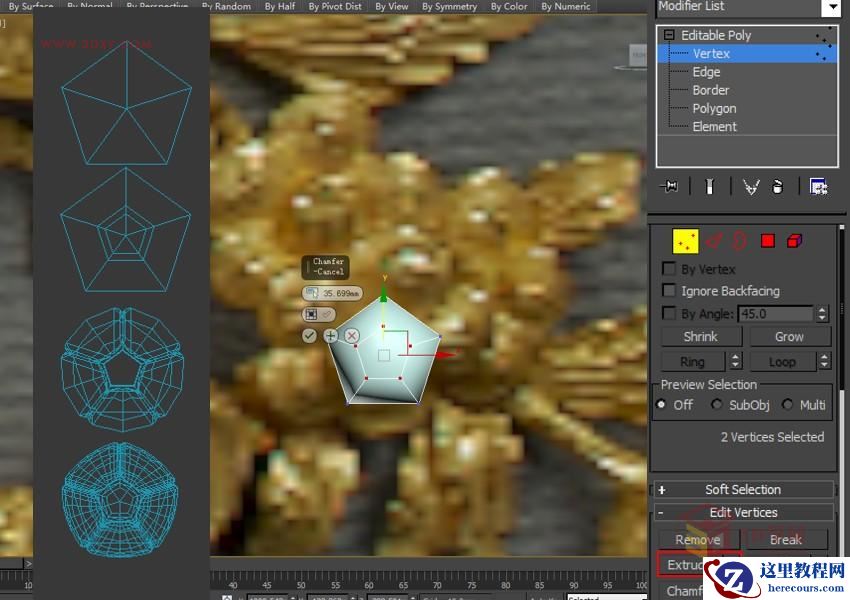Click the Grow selection button
The image size is (850, 600).
(x=789, y=336)
